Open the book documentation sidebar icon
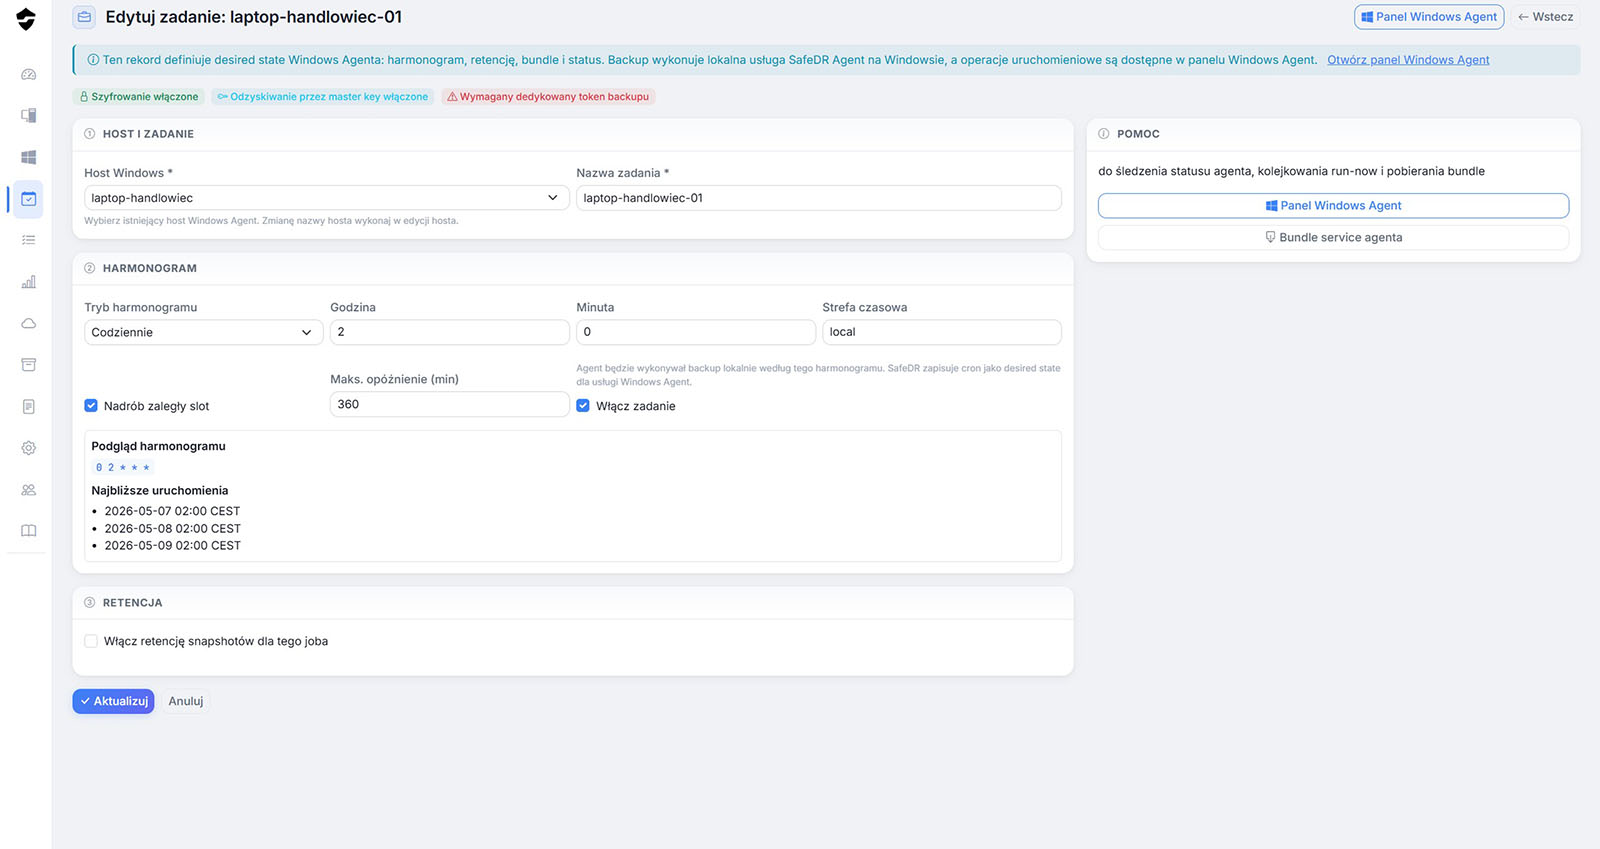The height and width of the screenshot is (849, 1600). click(29, 531)
